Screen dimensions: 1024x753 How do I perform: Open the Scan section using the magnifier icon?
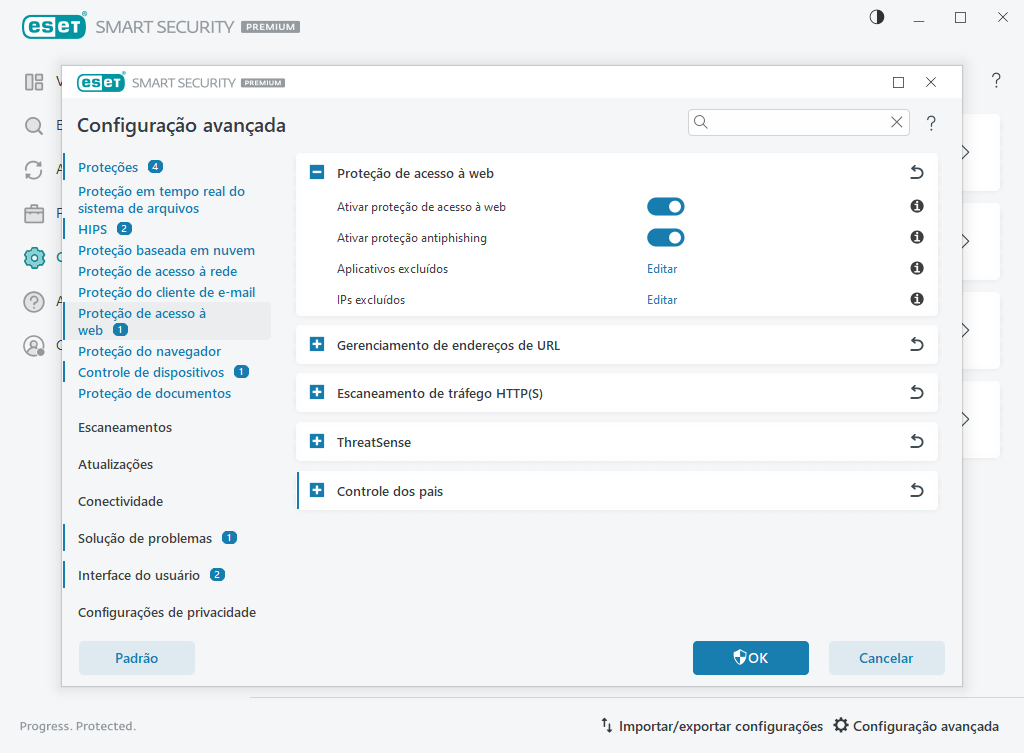coord(33,125)
